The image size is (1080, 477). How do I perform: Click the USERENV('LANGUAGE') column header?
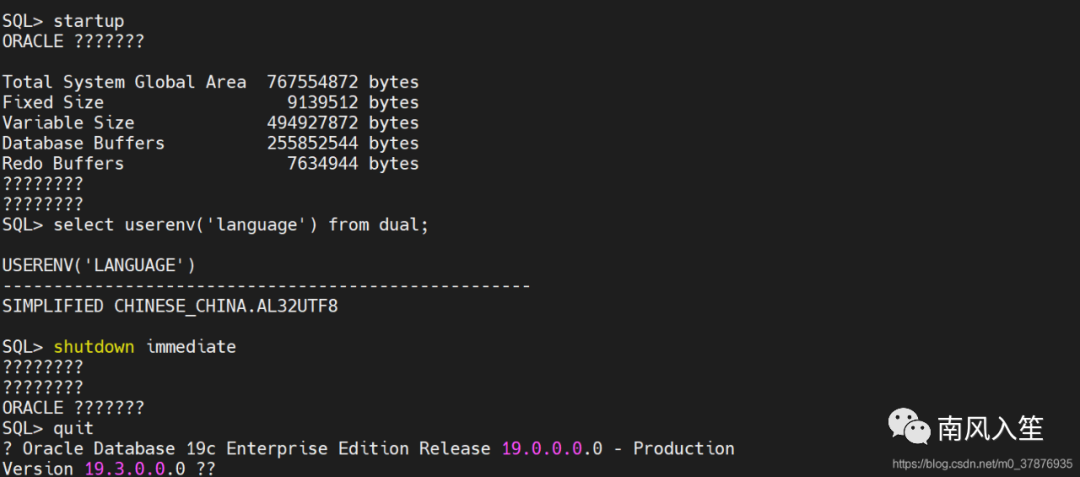click(98, 265)
